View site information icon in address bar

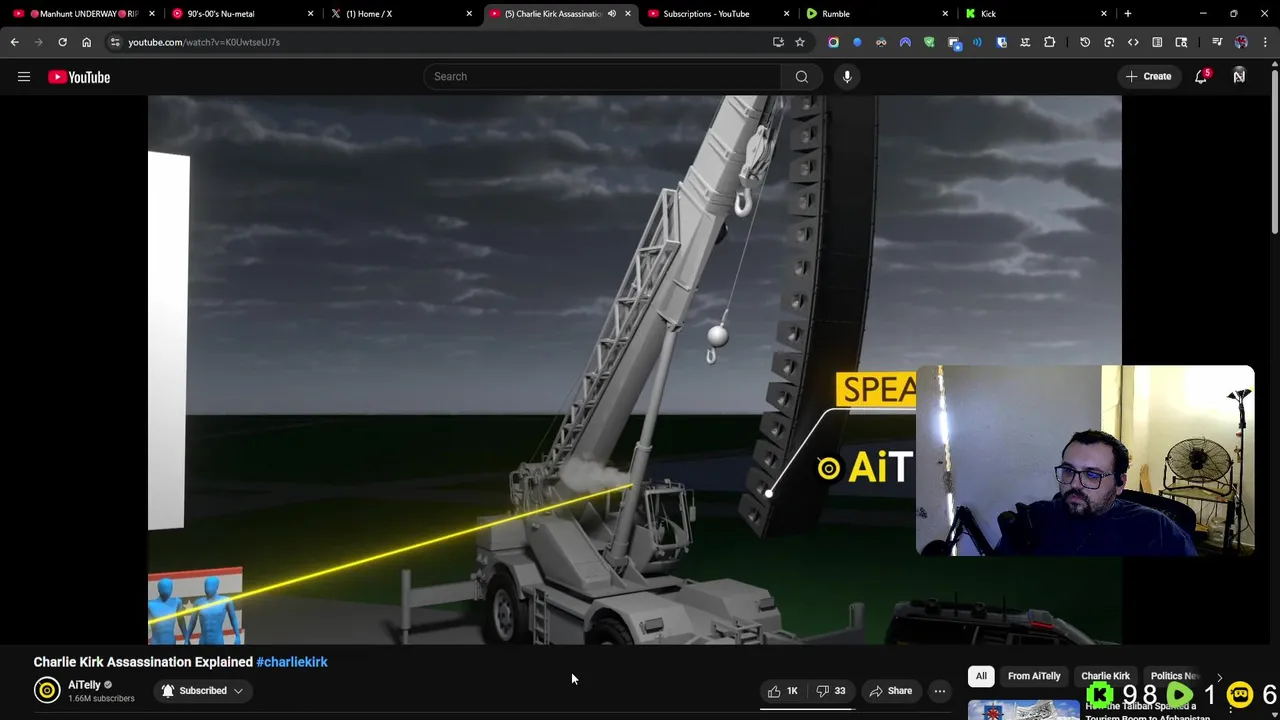click(x=115, y=42)
